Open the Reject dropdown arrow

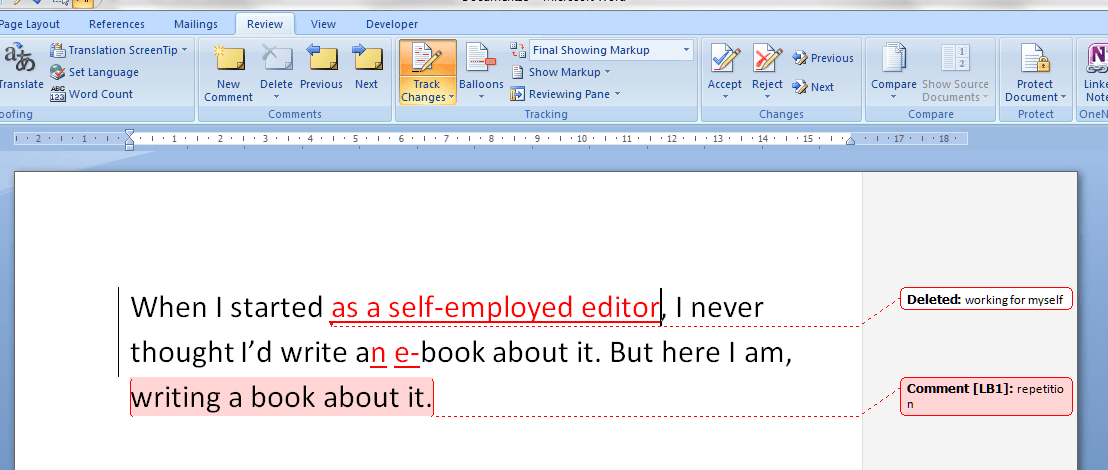[x=767, y=98]
